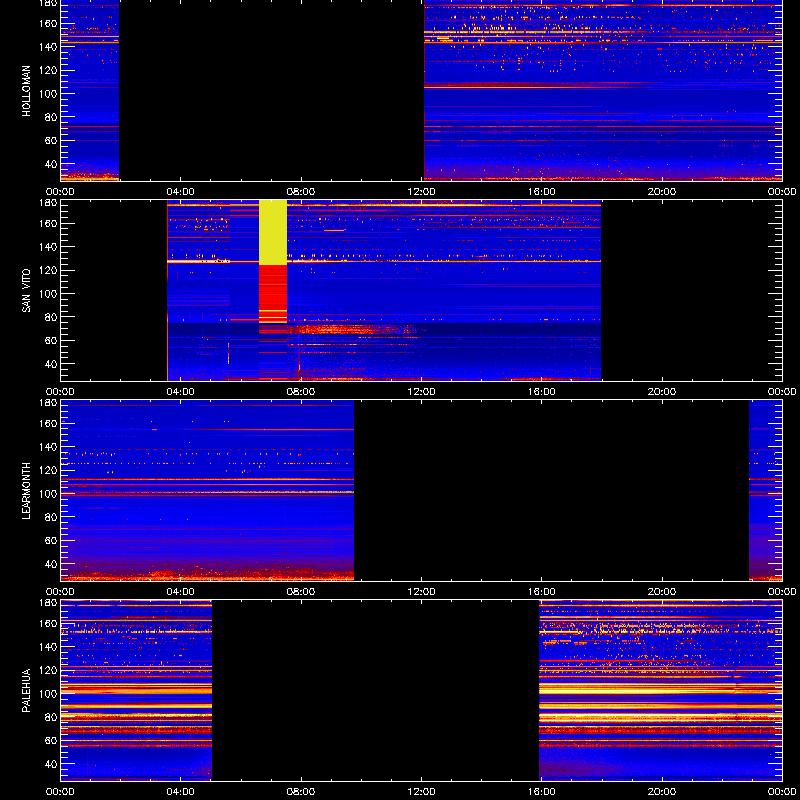Image resolution: width=800 pixels, height=800 pixels.
Task: Click the 40 frequency label on Holloman axis
Action: pos(51,164)
